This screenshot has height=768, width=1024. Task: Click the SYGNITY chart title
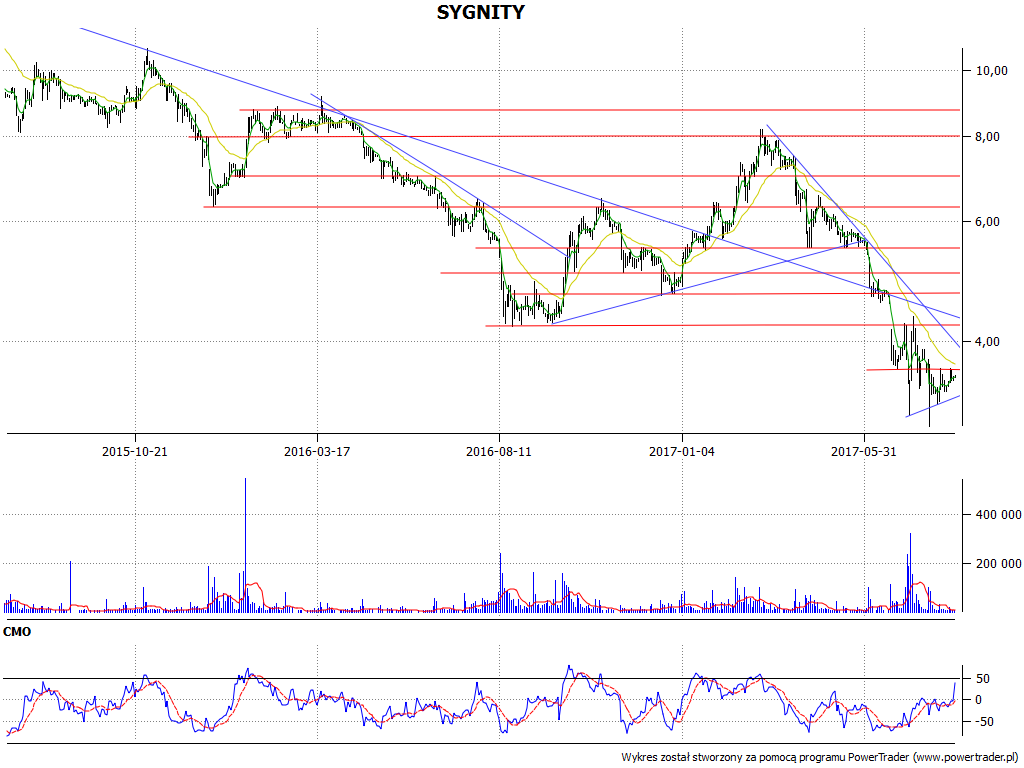480,12
